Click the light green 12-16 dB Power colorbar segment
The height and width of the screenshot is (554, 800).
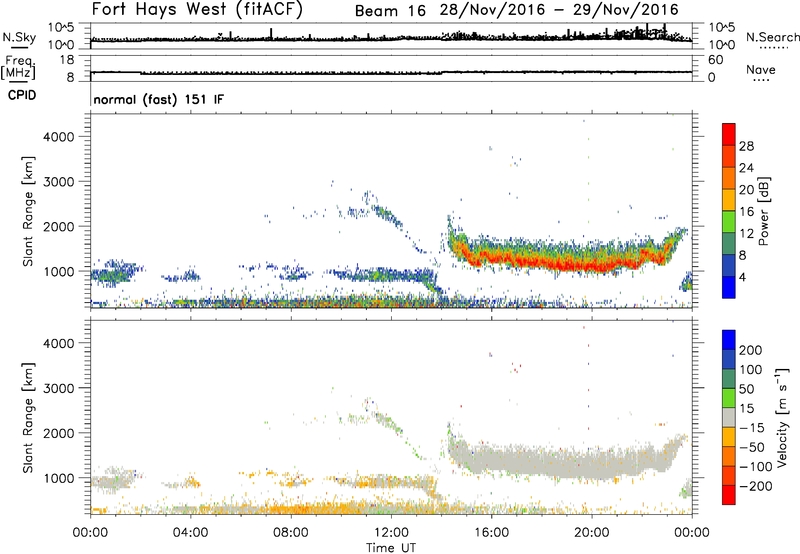pyautogui.click(x=729, y=221)
